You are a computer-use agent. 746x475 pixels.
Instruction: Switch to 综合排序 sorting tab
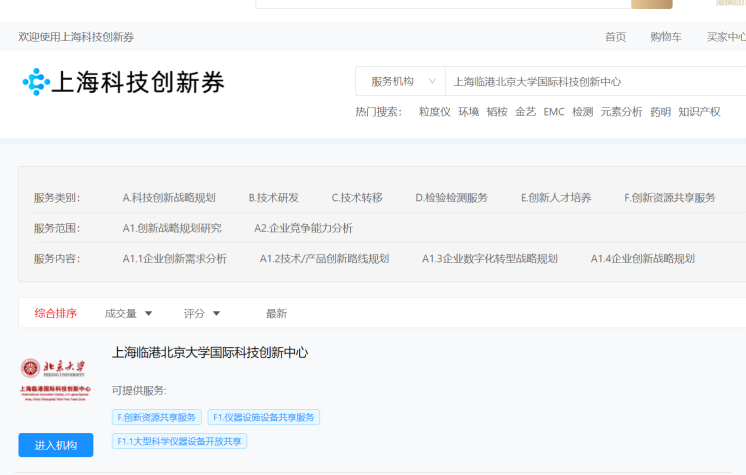point(56,313)
